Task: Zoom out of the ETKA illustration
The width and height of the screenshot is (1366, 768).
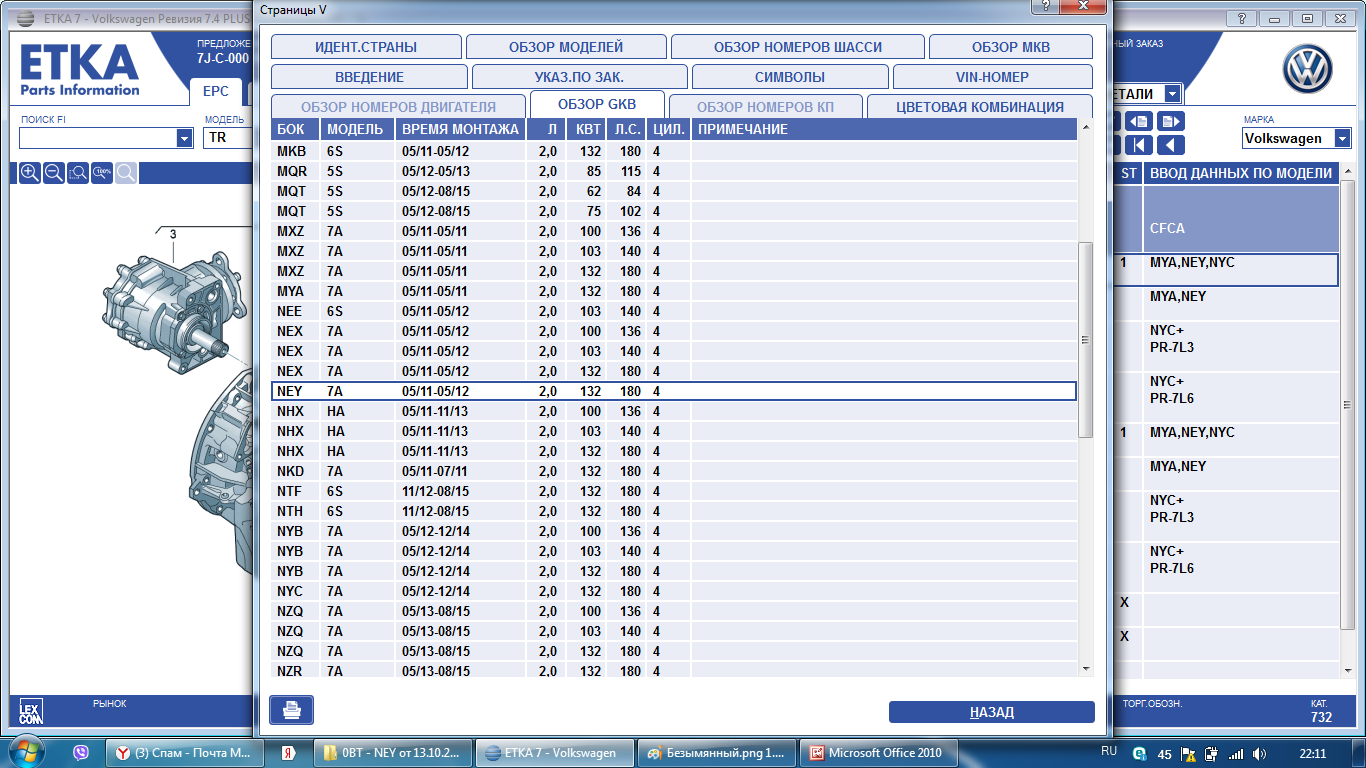Action: click(x=54, y=173)
